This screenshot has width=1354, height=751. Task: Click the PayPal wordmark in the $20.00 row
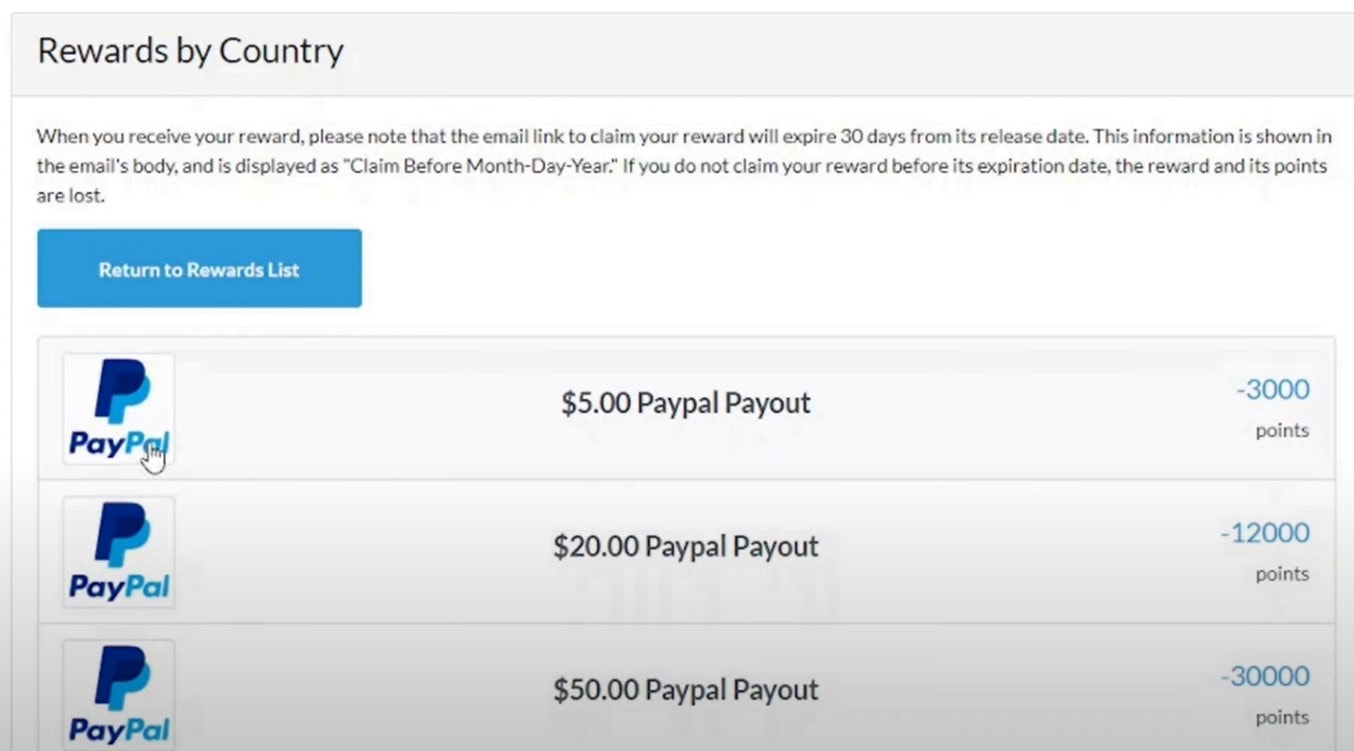(119, 587)
